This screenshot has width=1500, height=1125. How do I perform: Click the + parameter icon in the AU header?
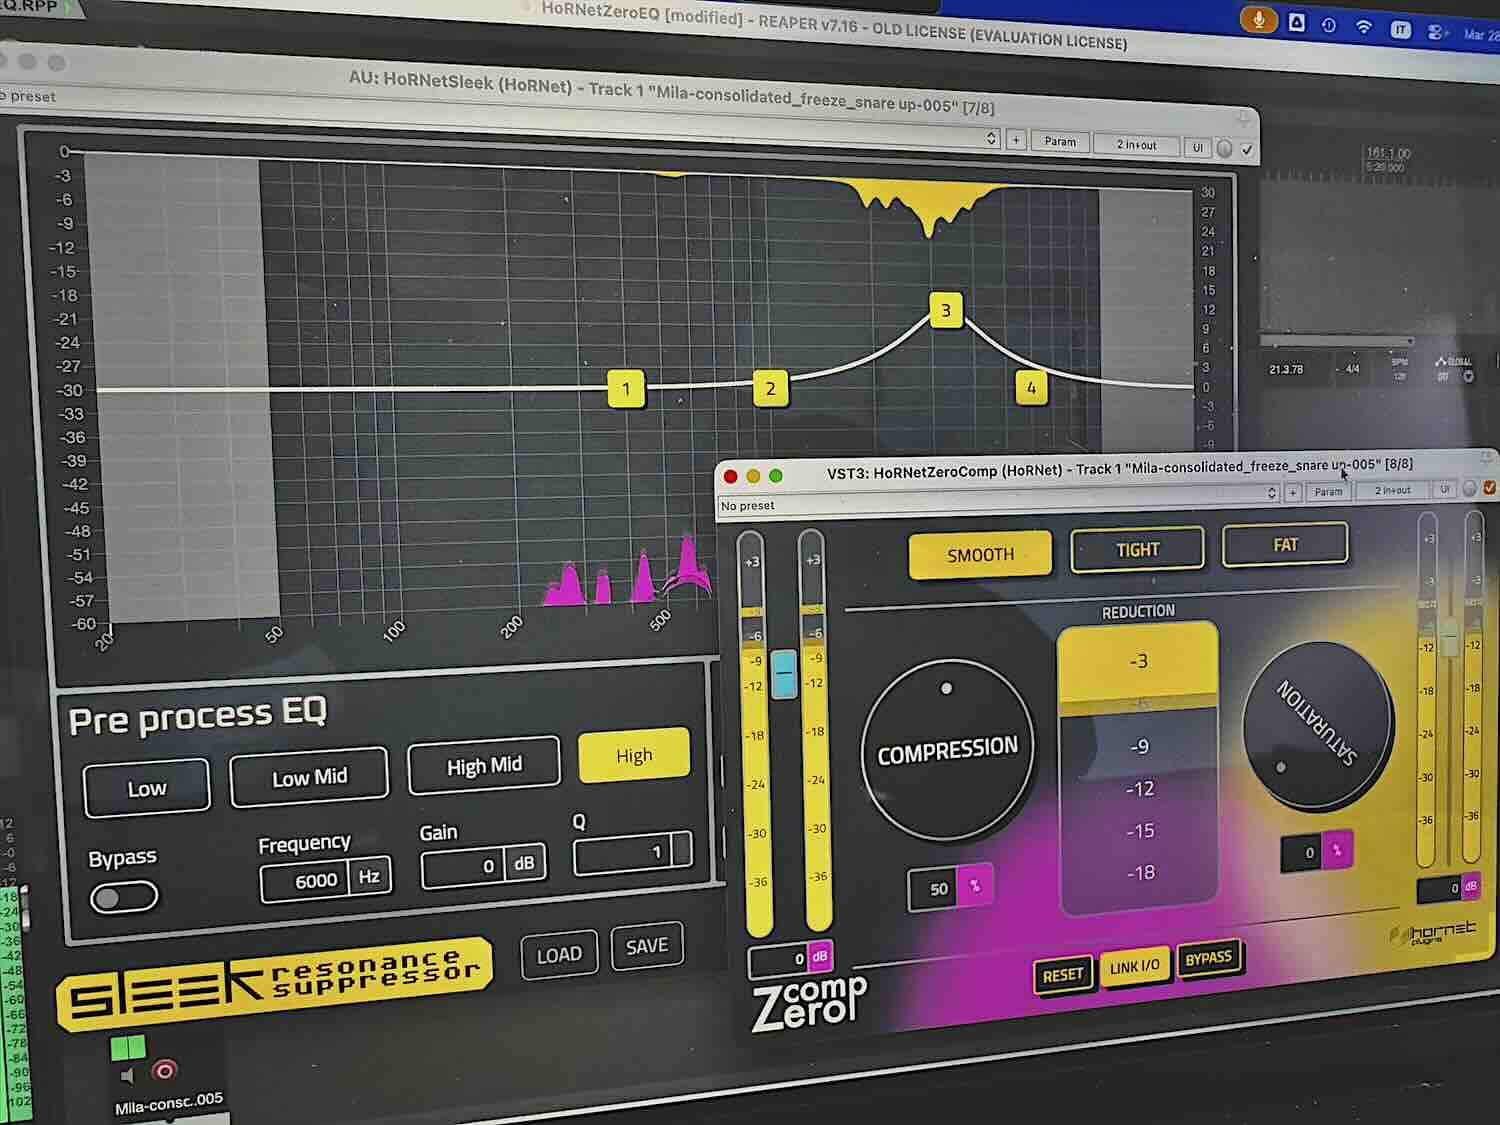click(1016, 142)
